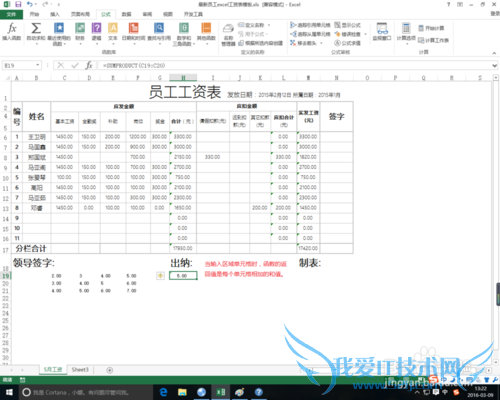
Task: Click the Help question mark in title bar
Action: [448, 4]
